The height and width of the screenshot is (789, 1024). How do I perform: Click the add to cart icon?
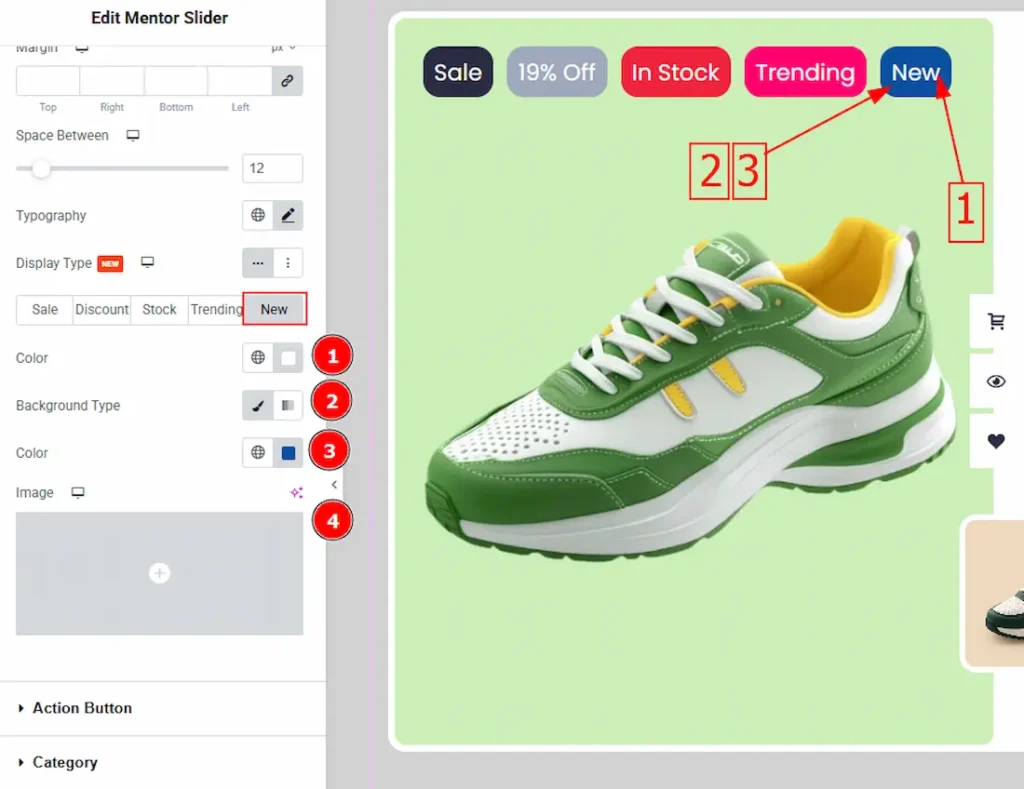[x=996, y=322]
